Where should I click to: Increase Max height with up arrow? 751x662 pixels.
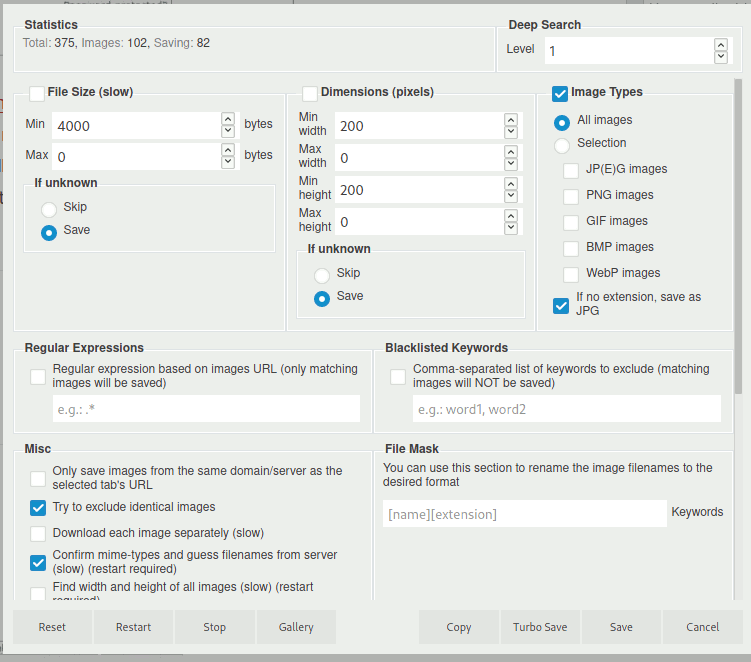point(511,215)
